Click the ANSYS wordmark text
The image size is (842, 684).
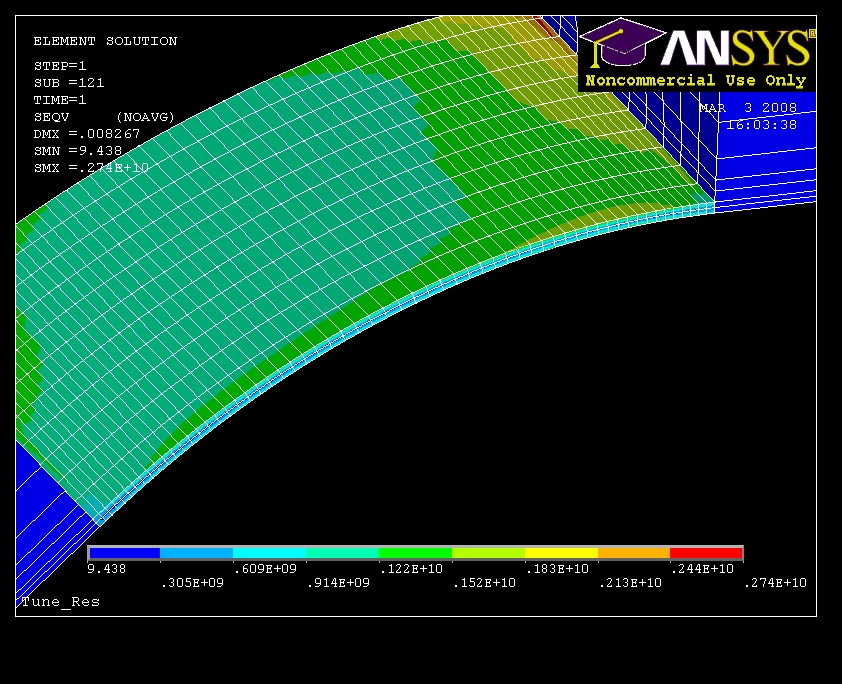click(x=737, y=48)
